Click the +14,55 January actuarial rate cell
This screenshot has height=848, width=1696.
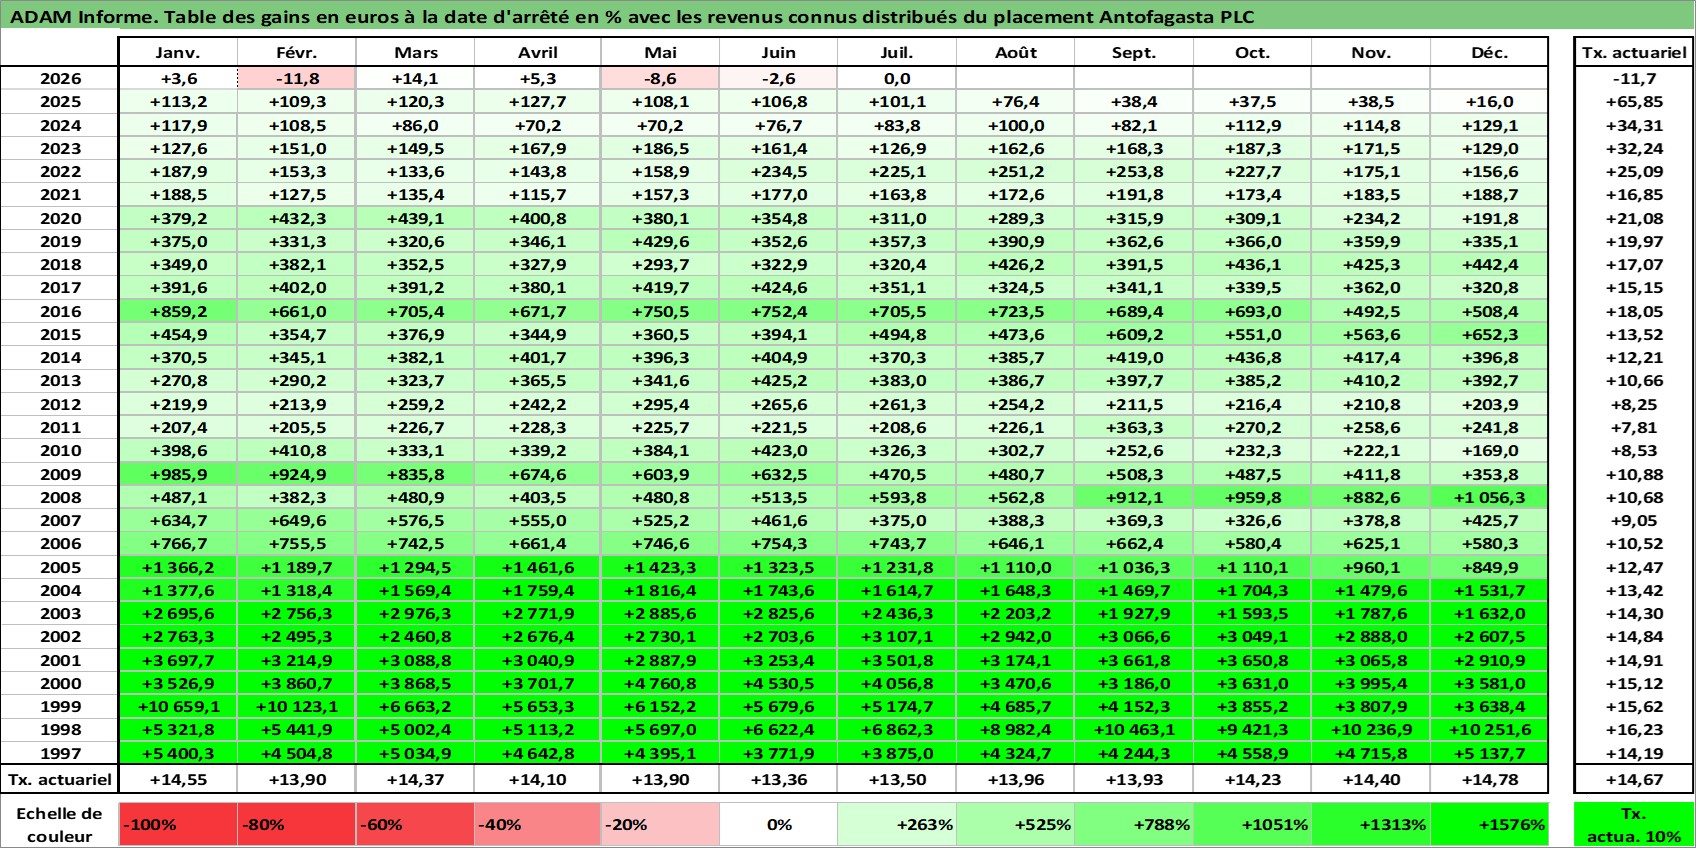[x=178, y=780]
